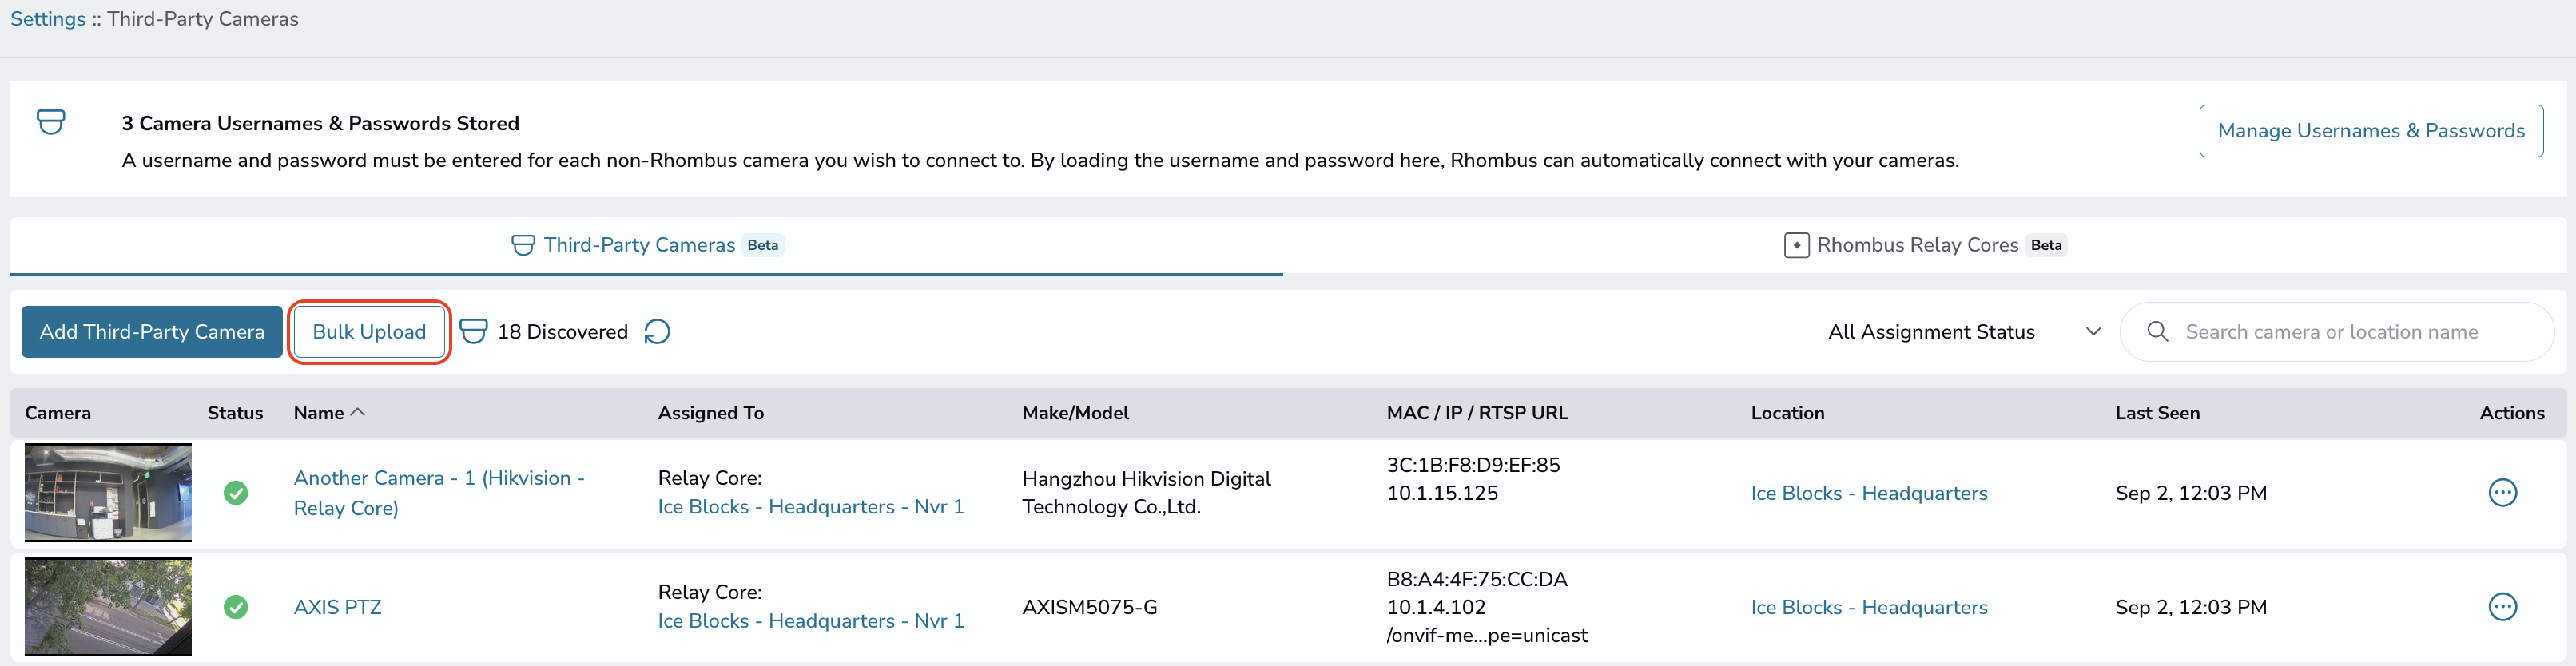
Task: Click relay core icon in Rhombus tab
Action: point(1796,245)
